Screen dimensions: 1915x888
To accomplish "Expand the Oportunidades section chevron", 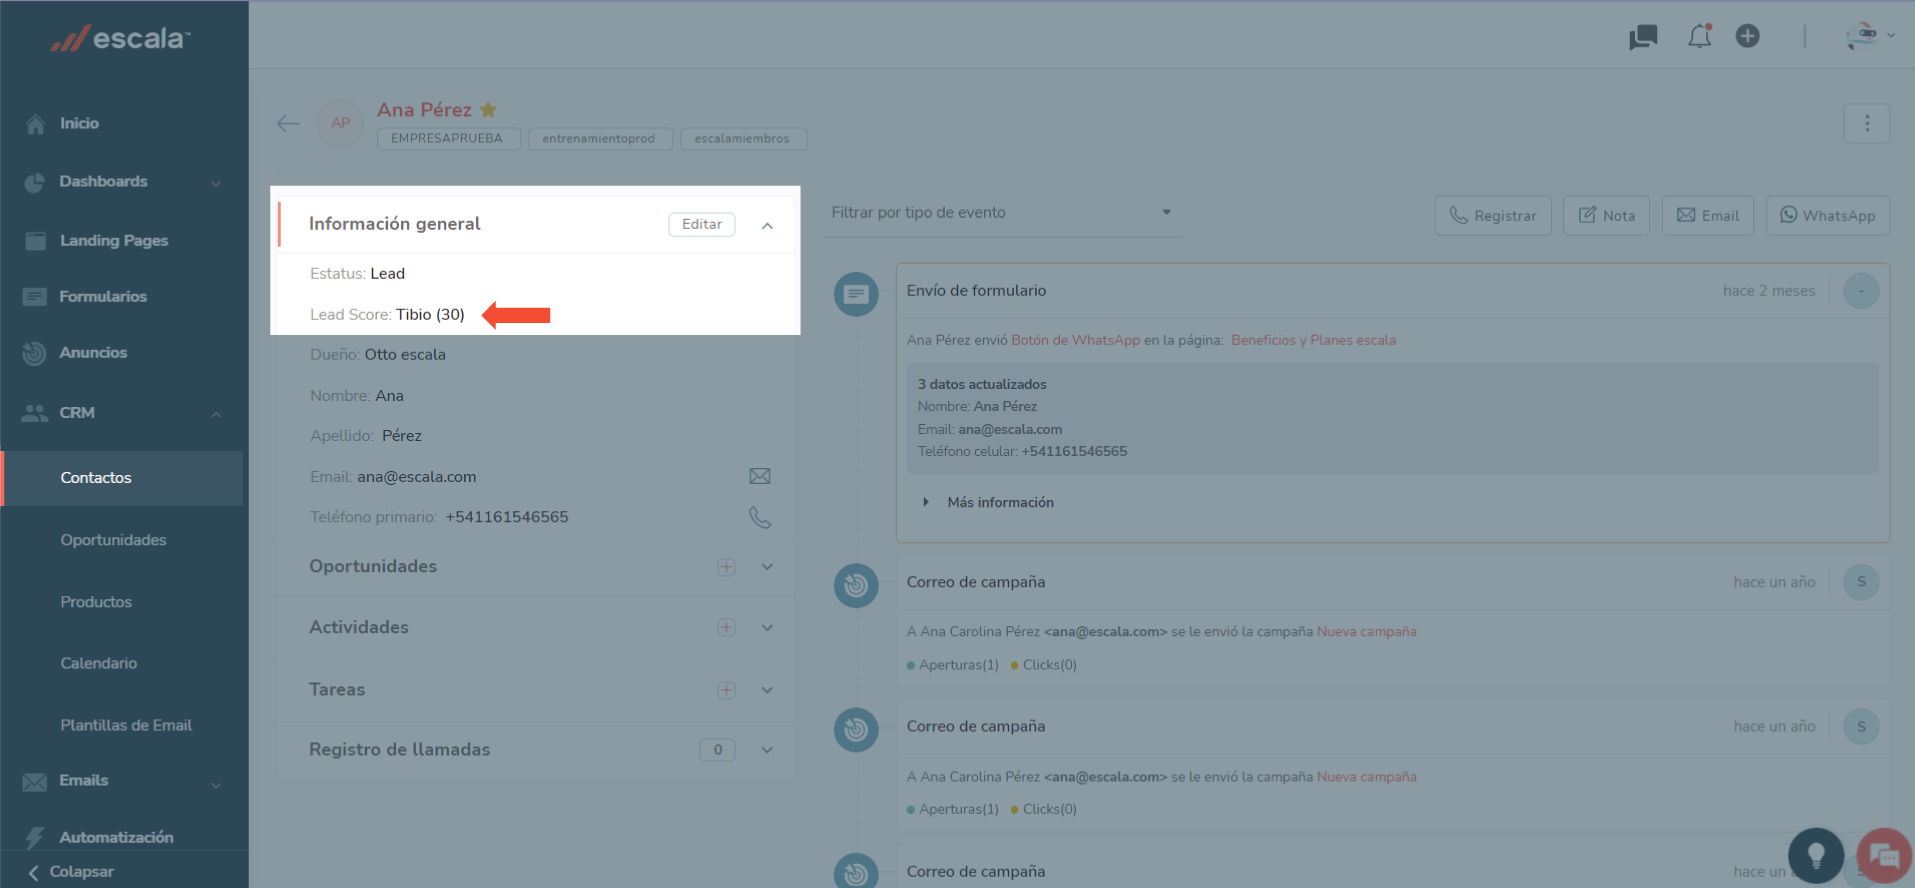I will pos(767,567).
